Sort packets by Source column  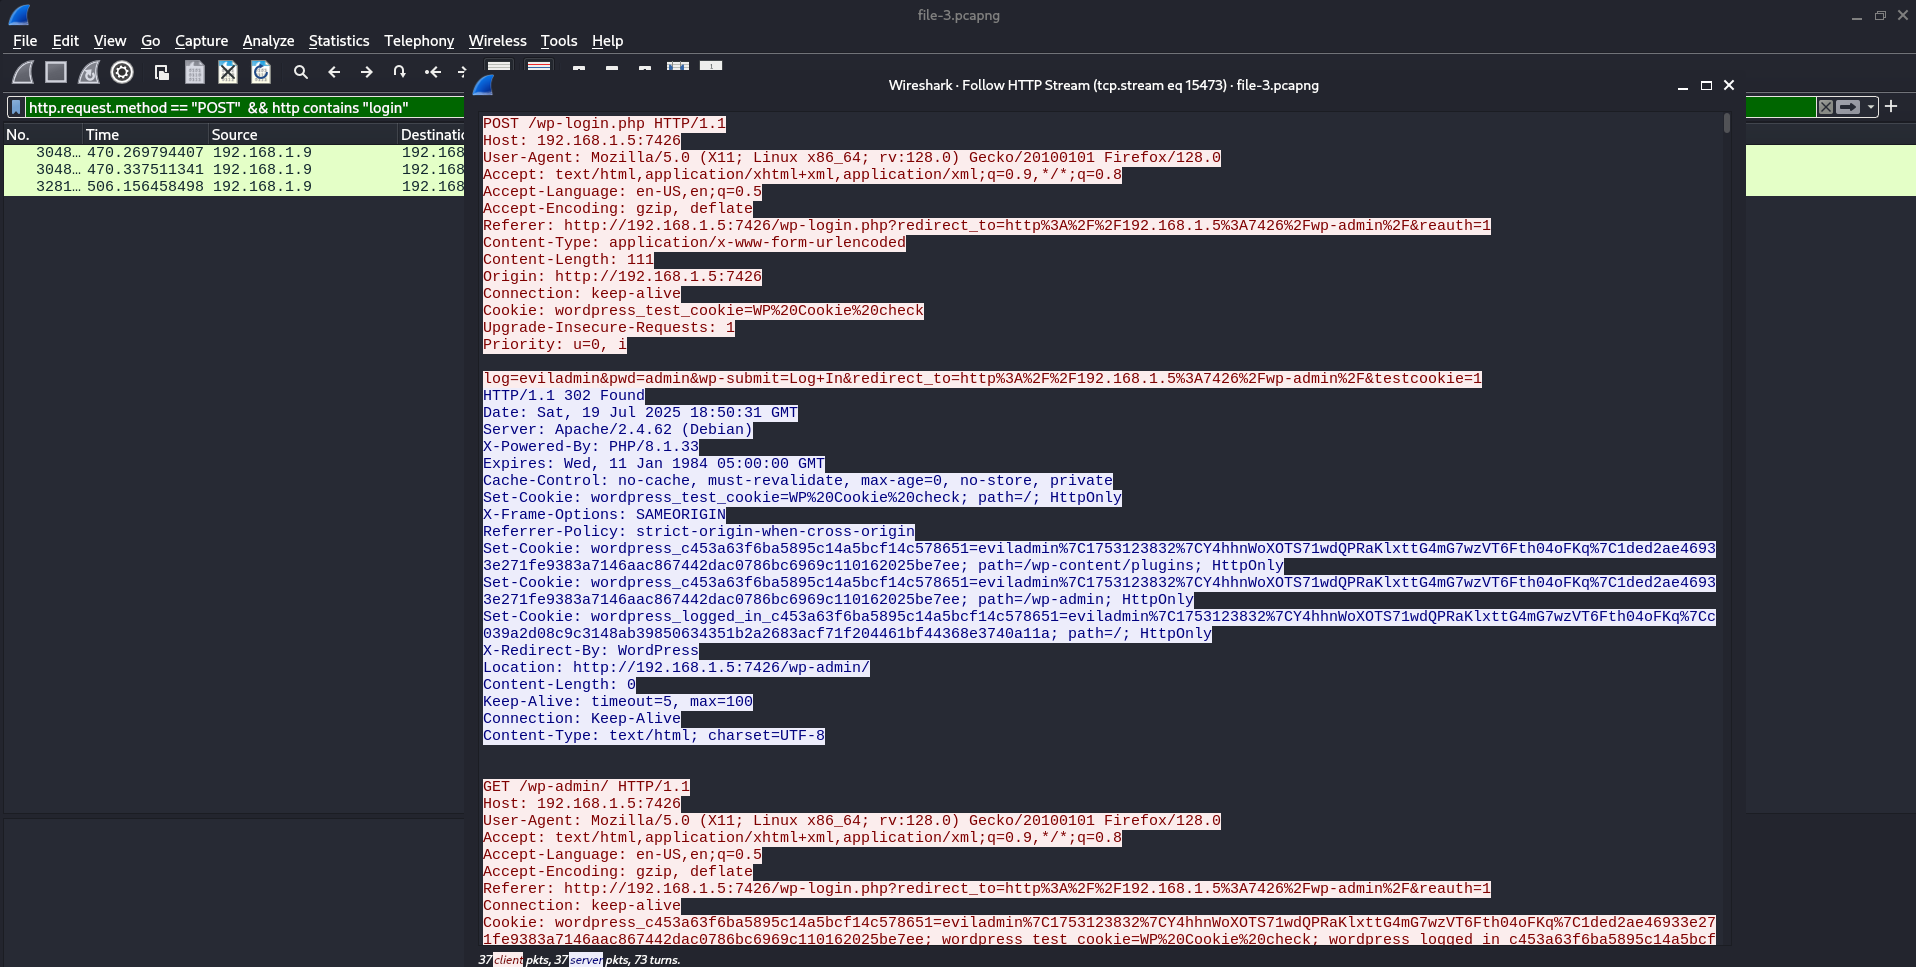coord(302,134)
